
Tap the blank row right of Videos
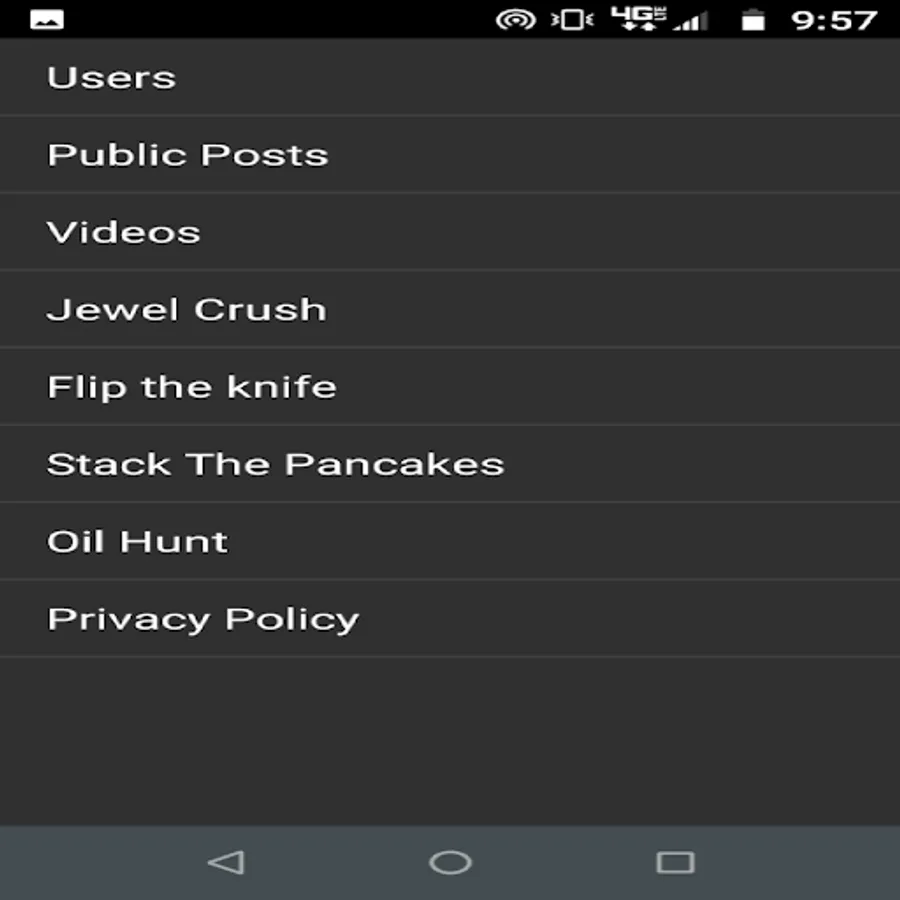[550, 232]
